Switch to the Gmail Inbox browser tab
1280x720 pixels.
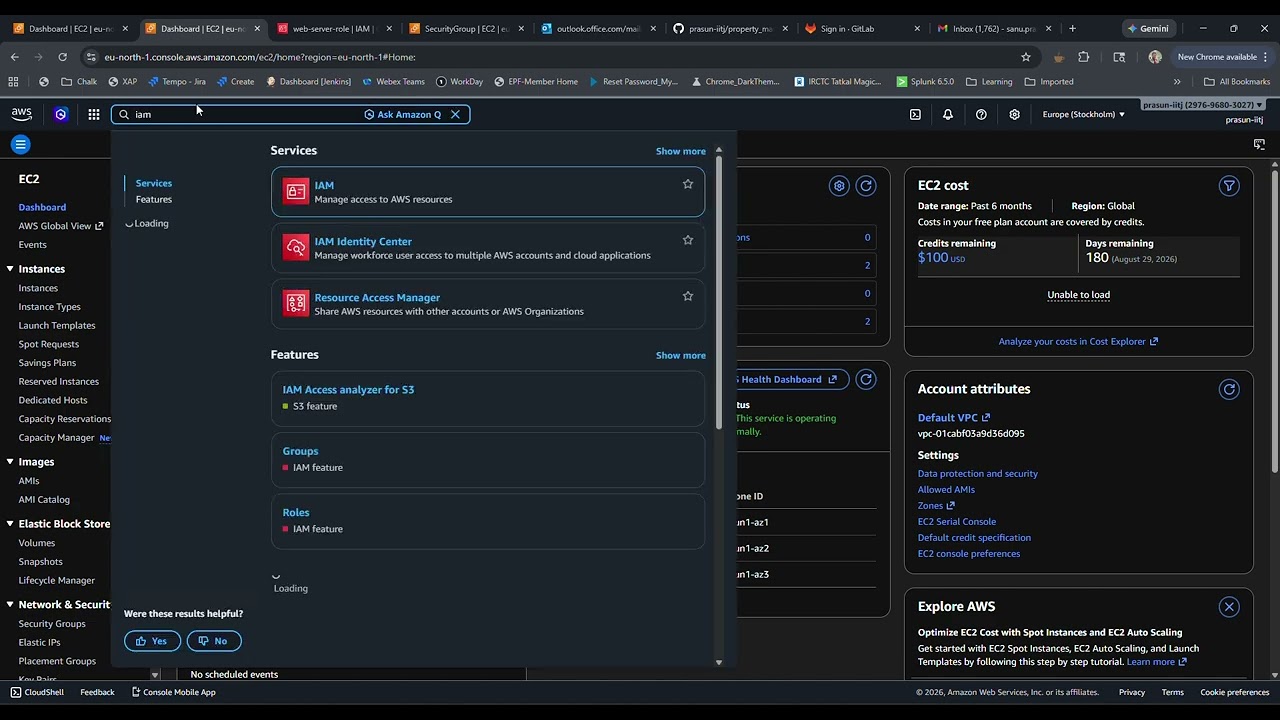pos(994,29)
